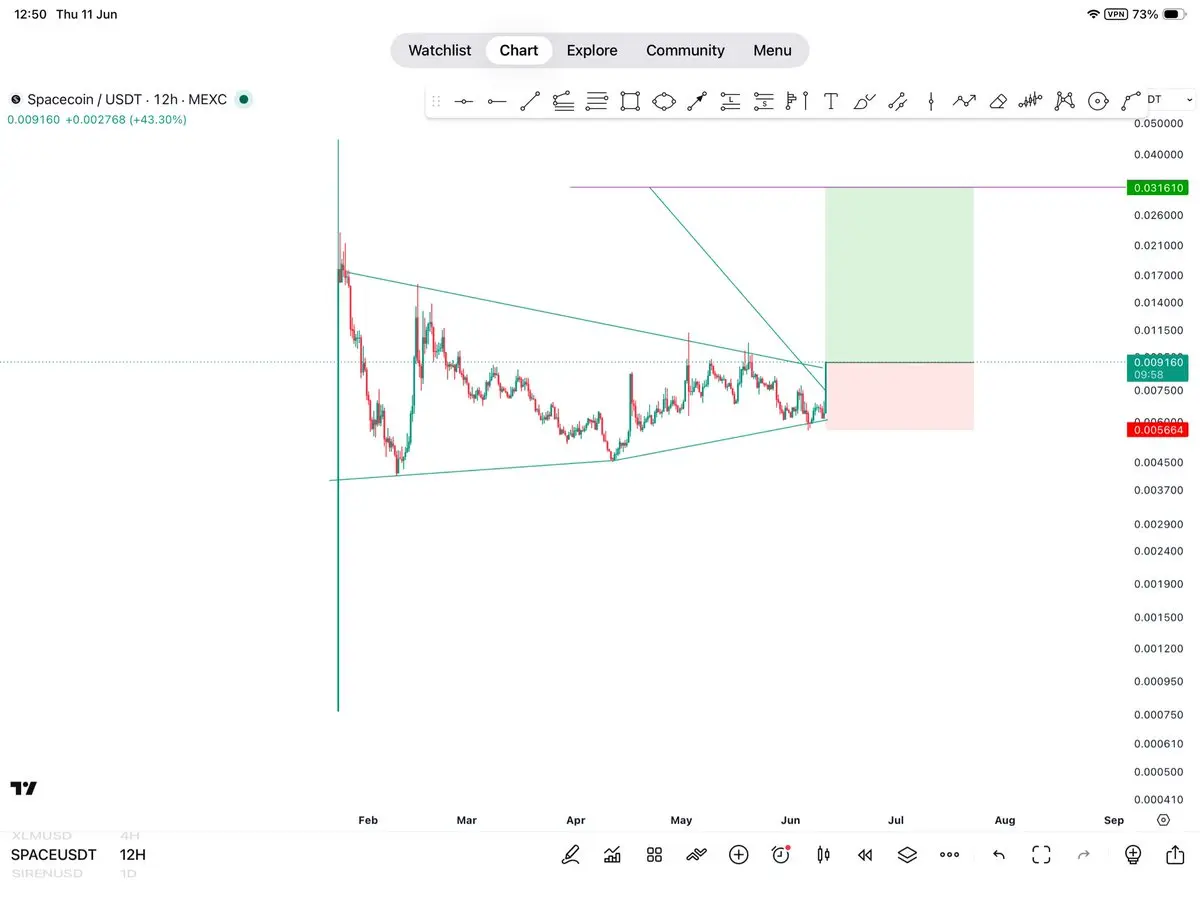This screenshot has width=1200, height=900.
Task: Select the eraser tool
Action: tap(997, 101)
